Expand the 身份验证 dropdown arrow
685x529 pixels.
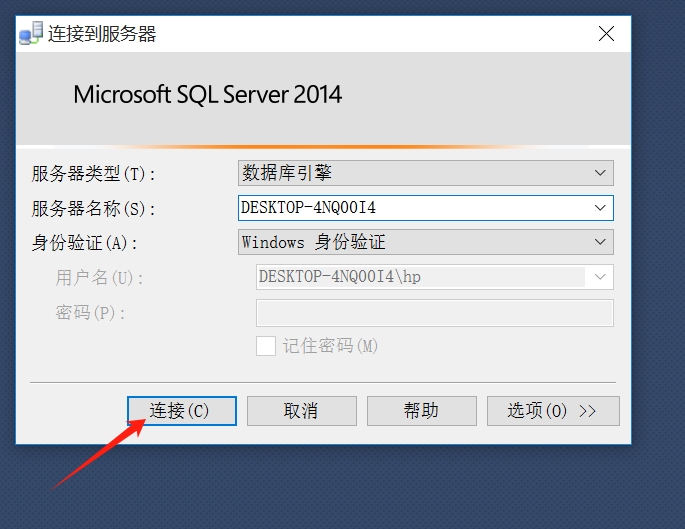click(600, 242)
